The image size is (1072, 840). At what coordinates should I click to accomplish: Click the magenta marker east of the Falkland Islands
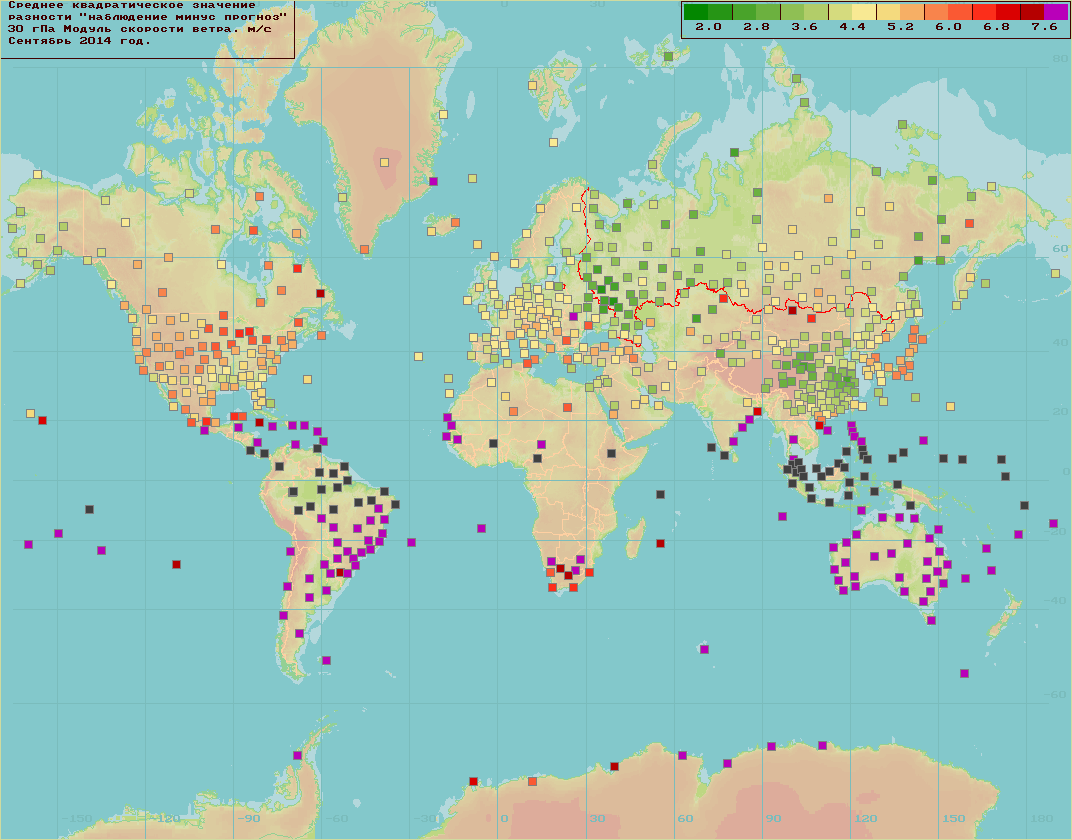click(327, 660)
